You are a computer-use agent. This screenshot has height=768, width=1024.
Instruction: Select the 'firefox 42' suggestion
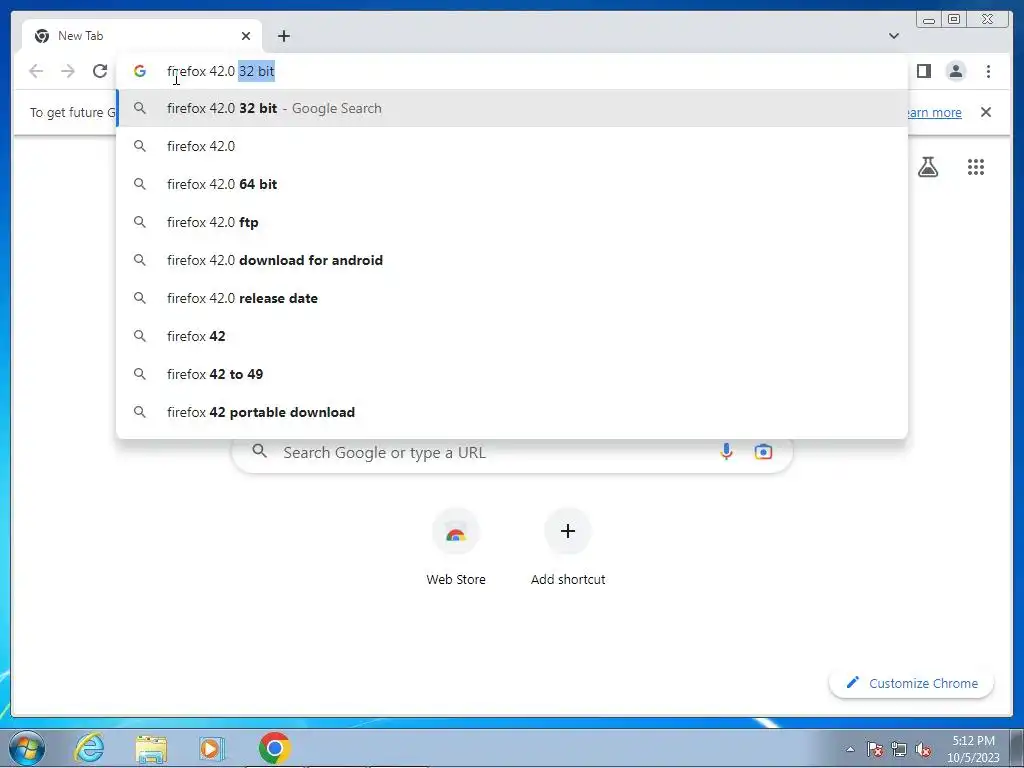[x=512, y=336]
